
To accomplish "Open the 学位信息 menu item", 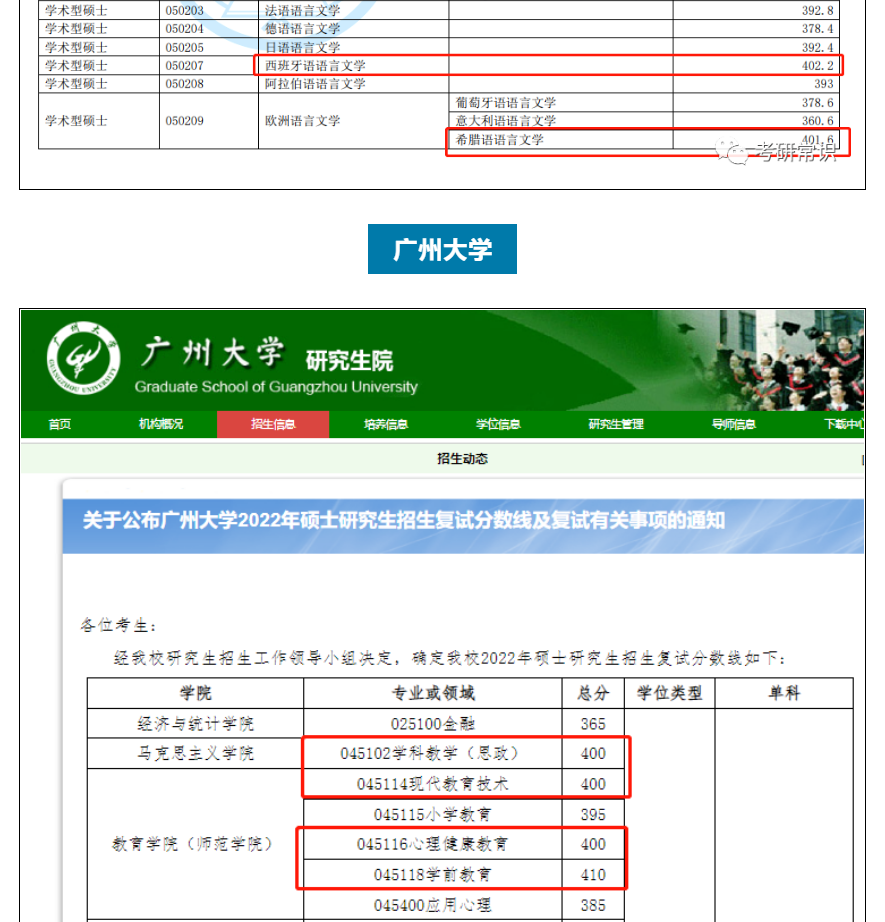I will click(x=498, y=424).
